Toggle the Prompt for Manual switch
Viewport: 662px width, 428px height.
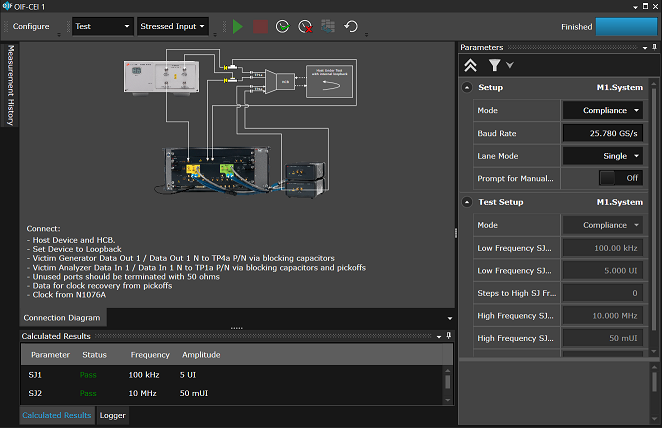620,178
